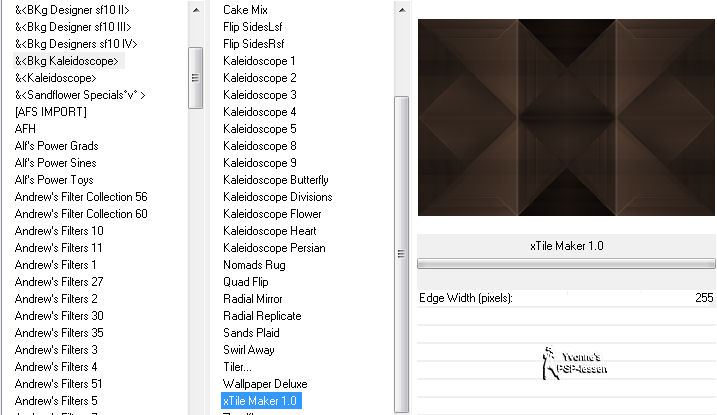
Task: Select &<Bkg Designers sf10 IV> category
Action: pyautogui.click(x=76, y=44)
